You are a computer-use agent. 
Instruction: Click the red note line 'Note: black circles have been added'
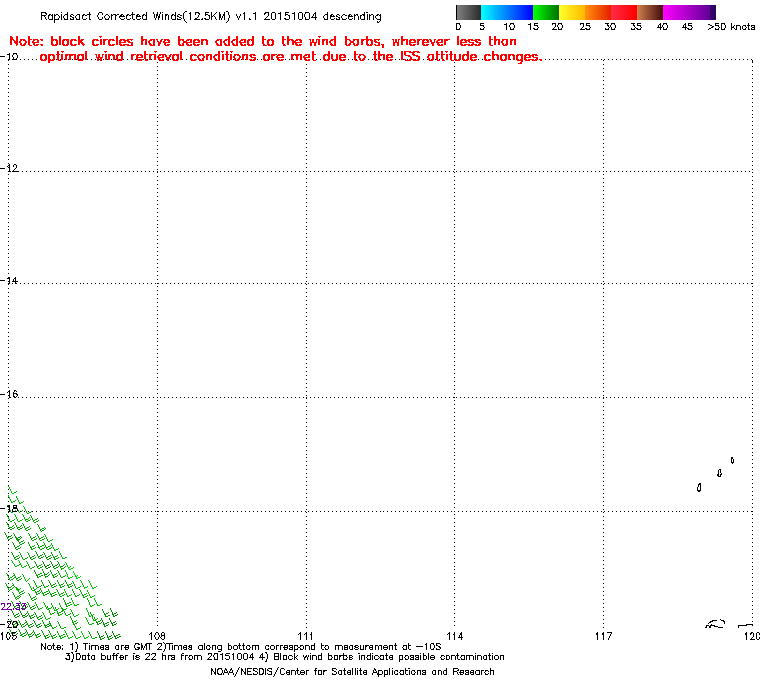[x=263, y=41]
